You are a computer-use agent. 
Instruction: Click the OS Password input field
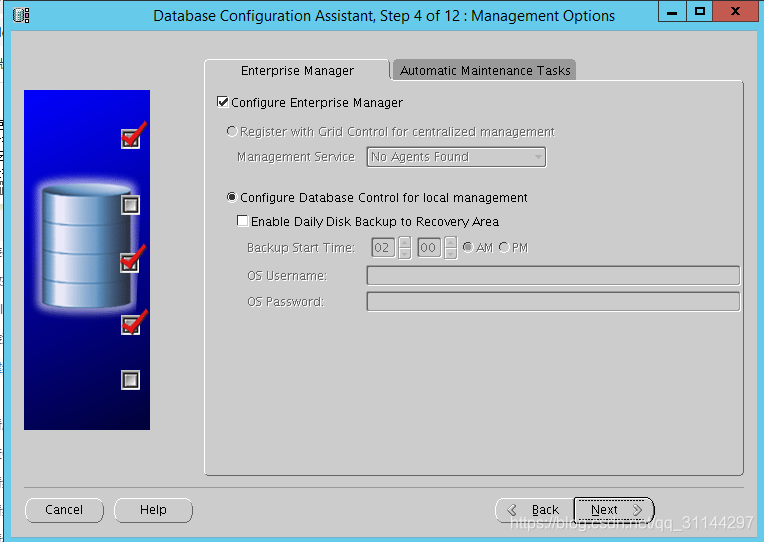pos(553,301)
